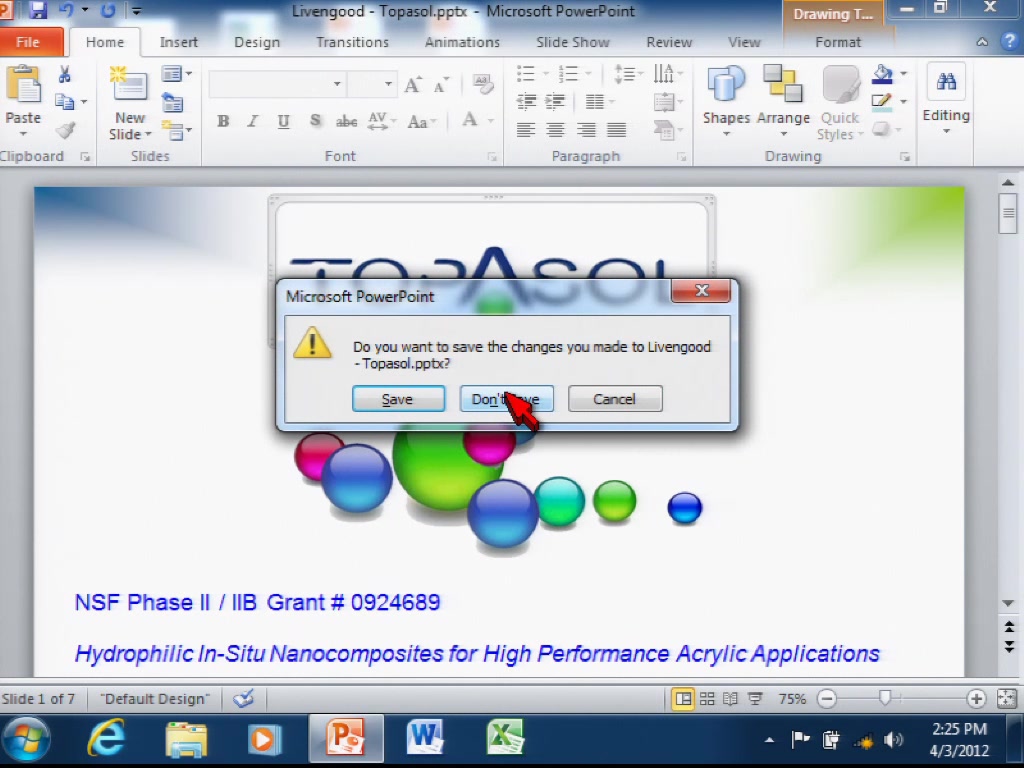Click the Shrink Font icon
Screen dimensions: 1024x768
tap(441, 86)
